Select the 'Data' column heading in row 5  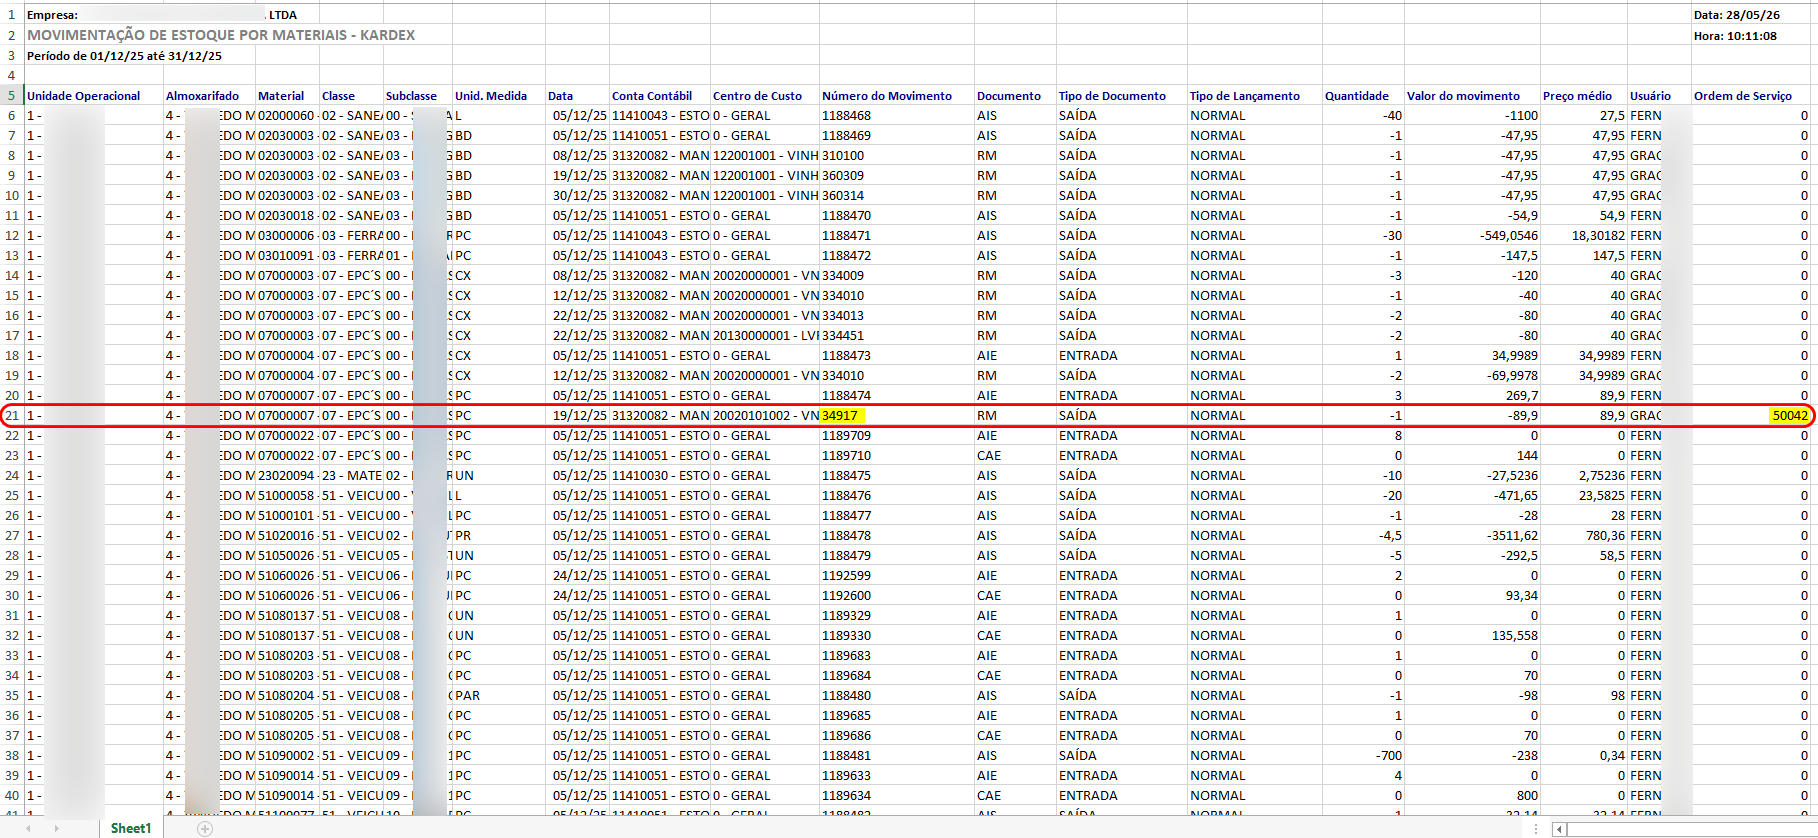tap(560, 96)
